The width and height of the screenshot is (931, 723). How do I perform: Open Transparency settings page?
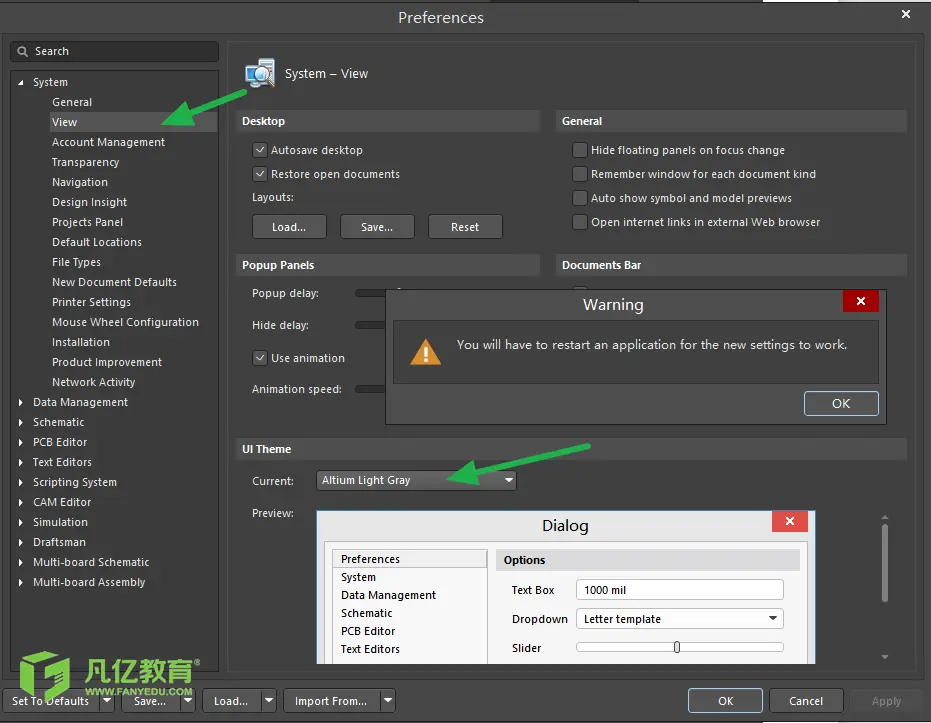point(86,162)
